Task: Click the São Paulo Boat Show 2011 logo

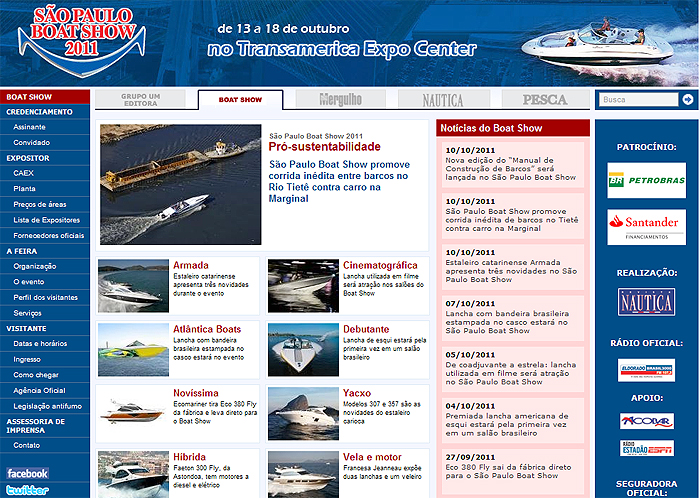Action: [x=82, y=41]
